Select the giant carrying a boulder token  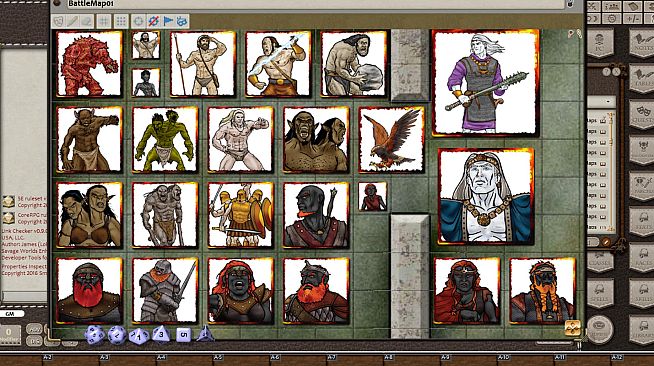click(x=354, y=64)
